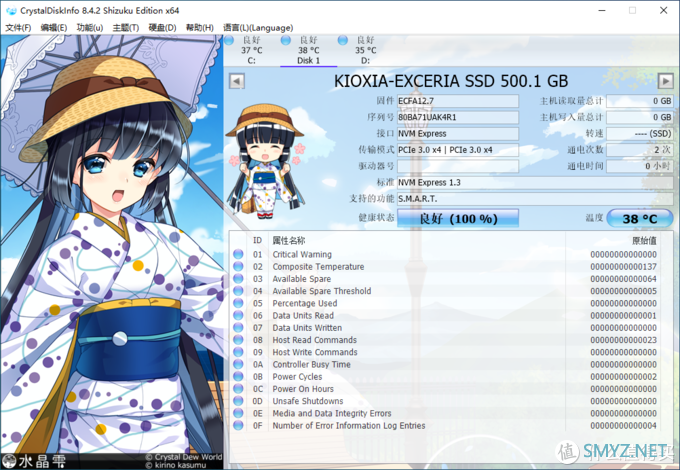
Task: Click the status orb for Host Read Commands
Action: pyautogui.click(x=238, y=340)
